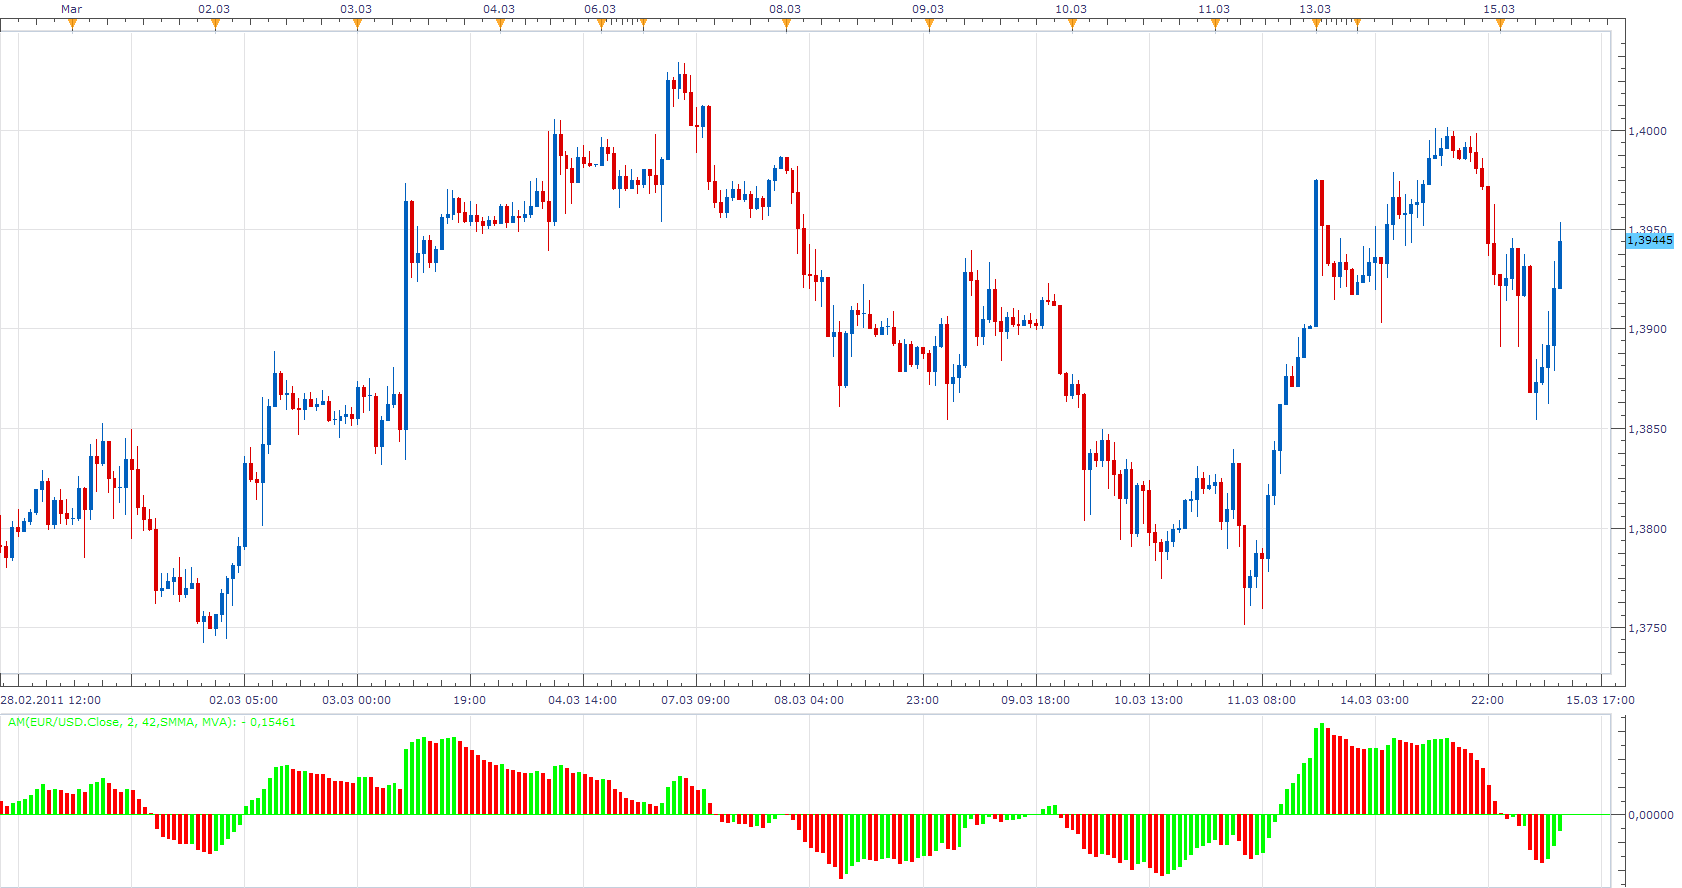The height and width of the screenshot is (888, 1682).
Task: Click the 1,3850 price axis label
Action: pyautogui.click(x=1648, y=429)
